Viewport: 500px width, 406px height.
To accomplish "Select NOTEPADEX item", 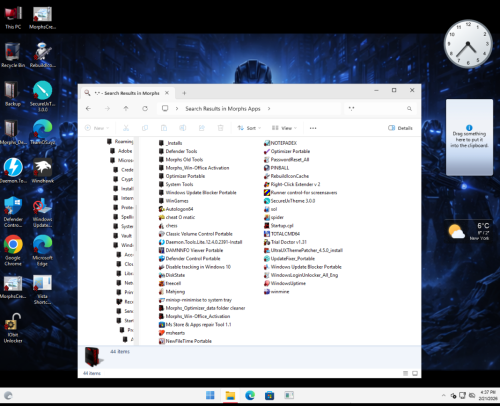I will pos(280,143).
